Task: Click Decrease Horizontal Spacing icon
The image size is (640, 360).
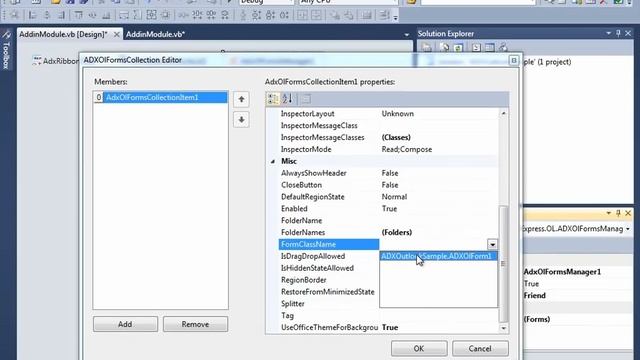Action: pyautogui.click(x=211, y=15)
